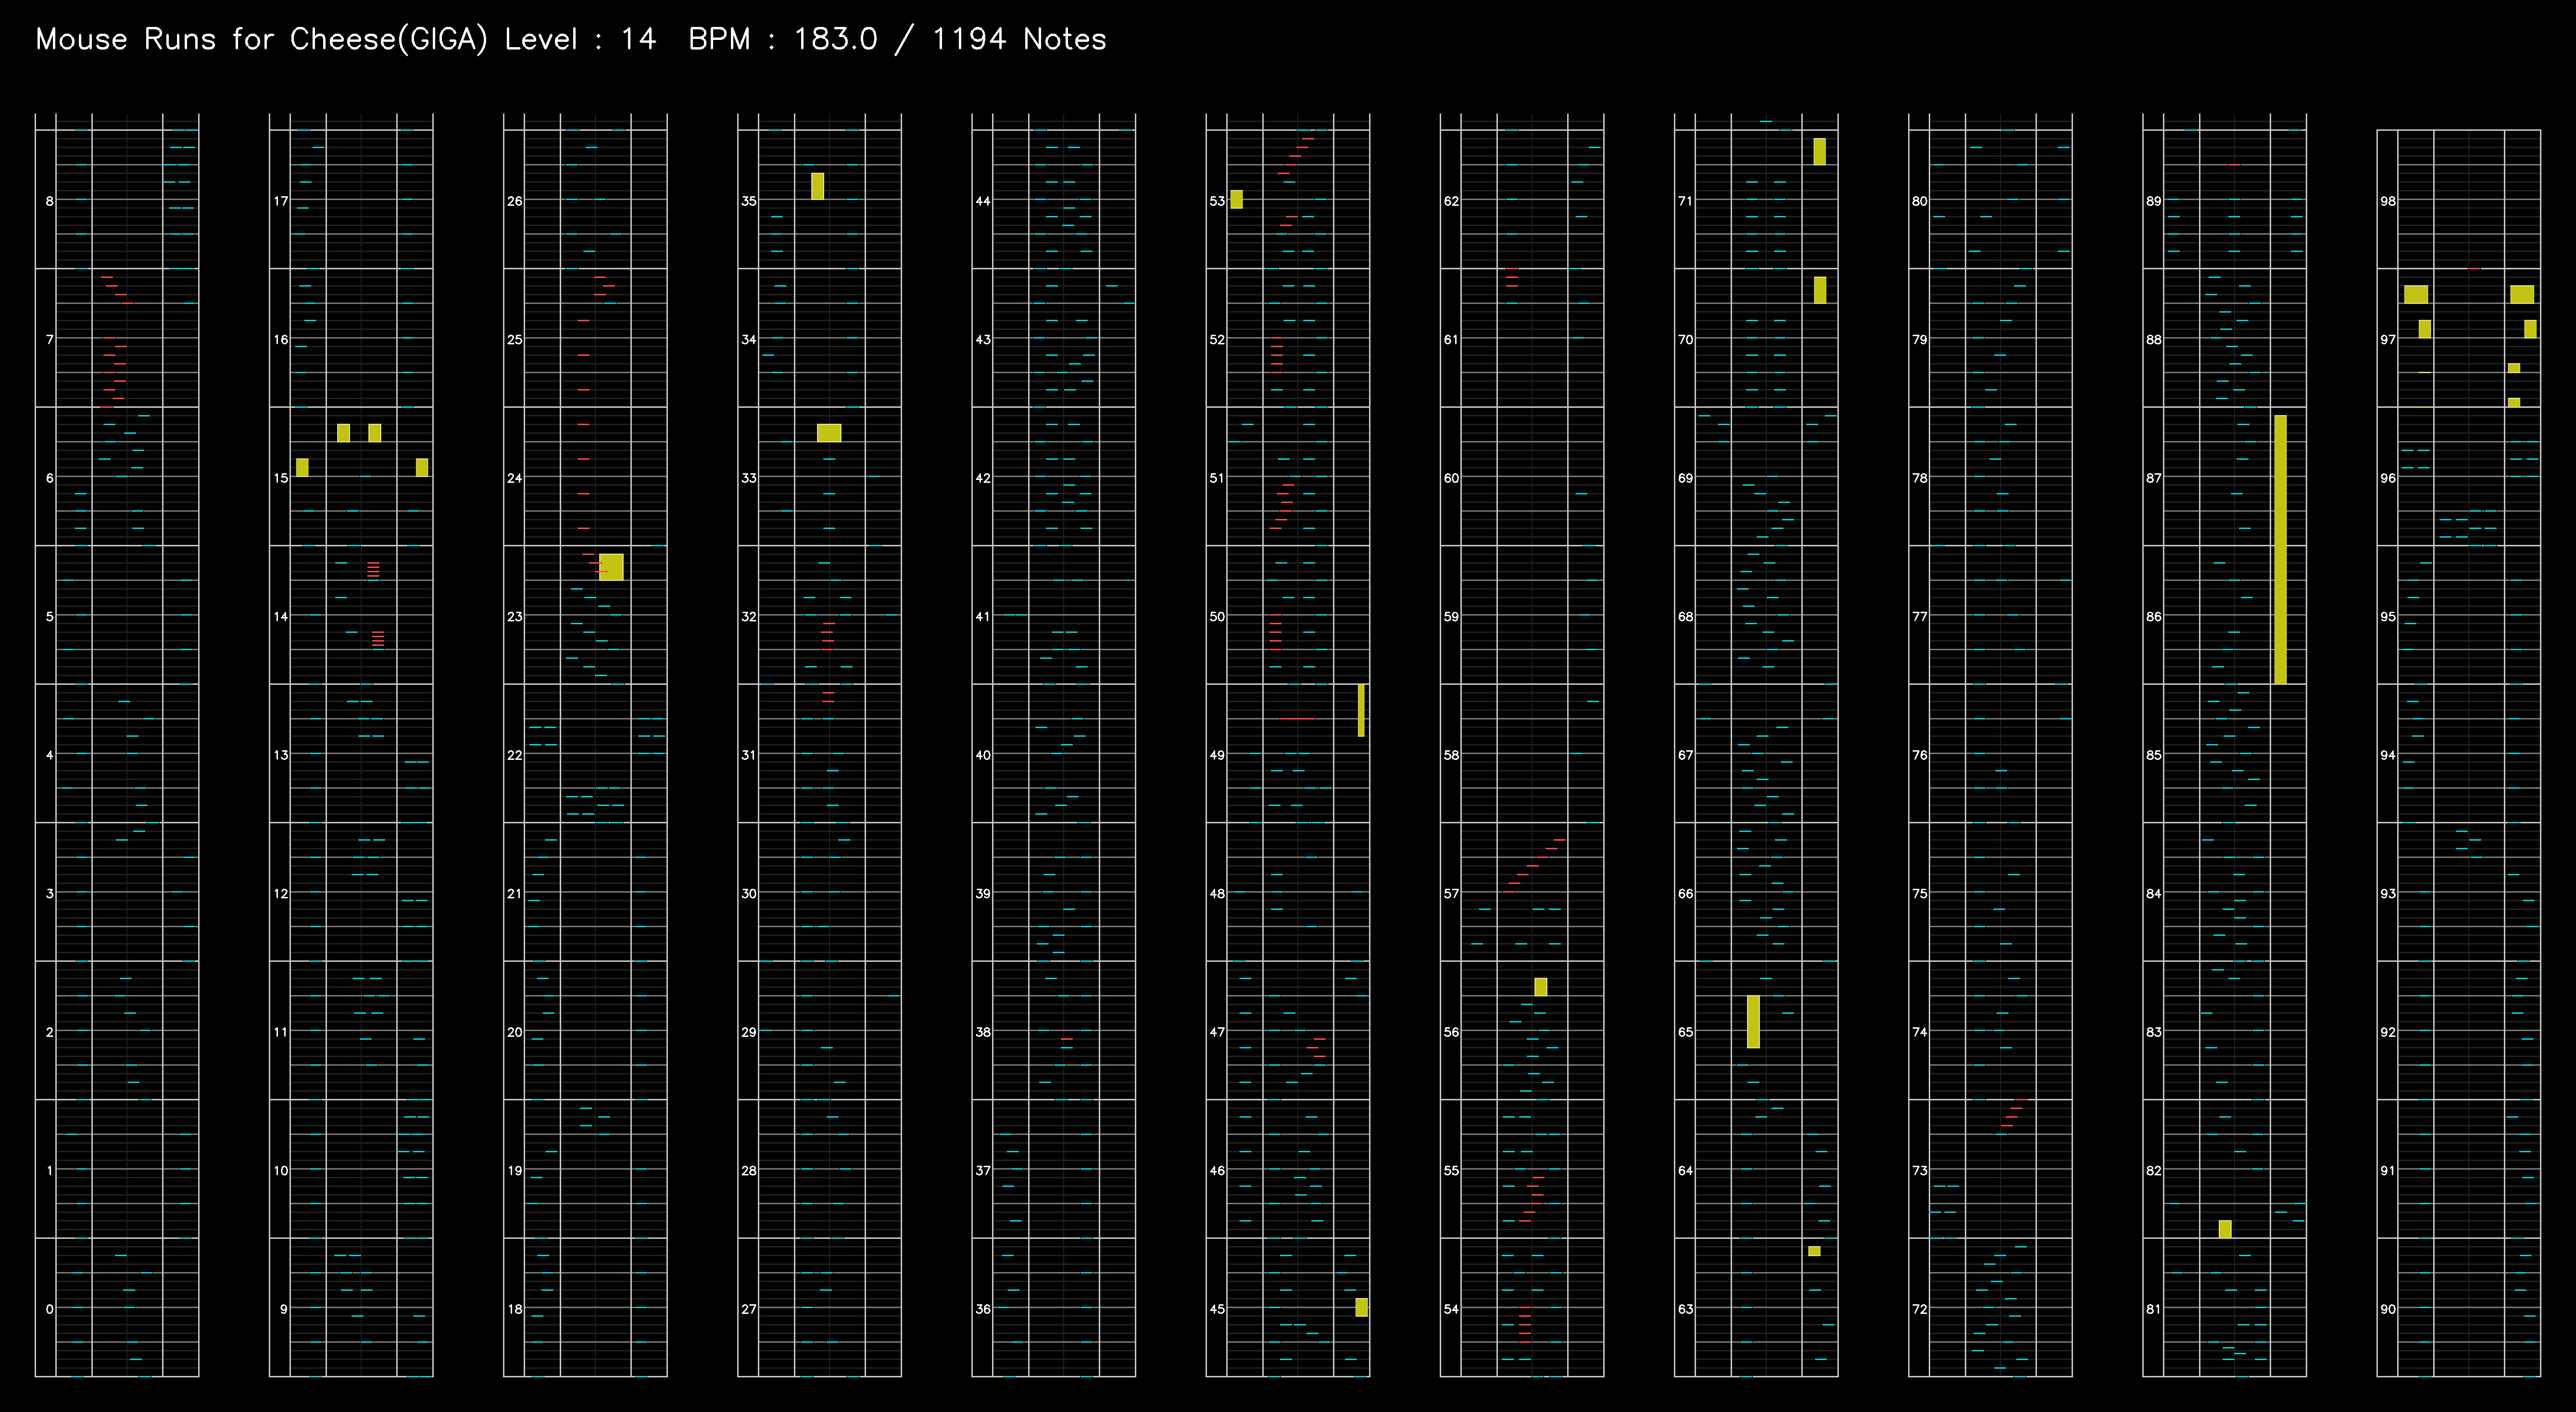
Task: Select the rightmost yellow note in measure 15
Action: coord(422,467)
